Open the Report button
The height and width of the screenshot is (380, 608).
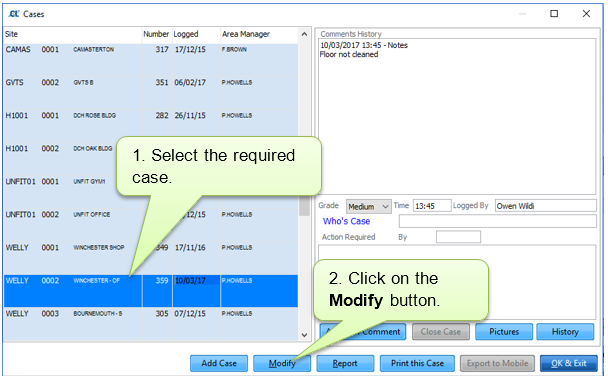[345, 363]
